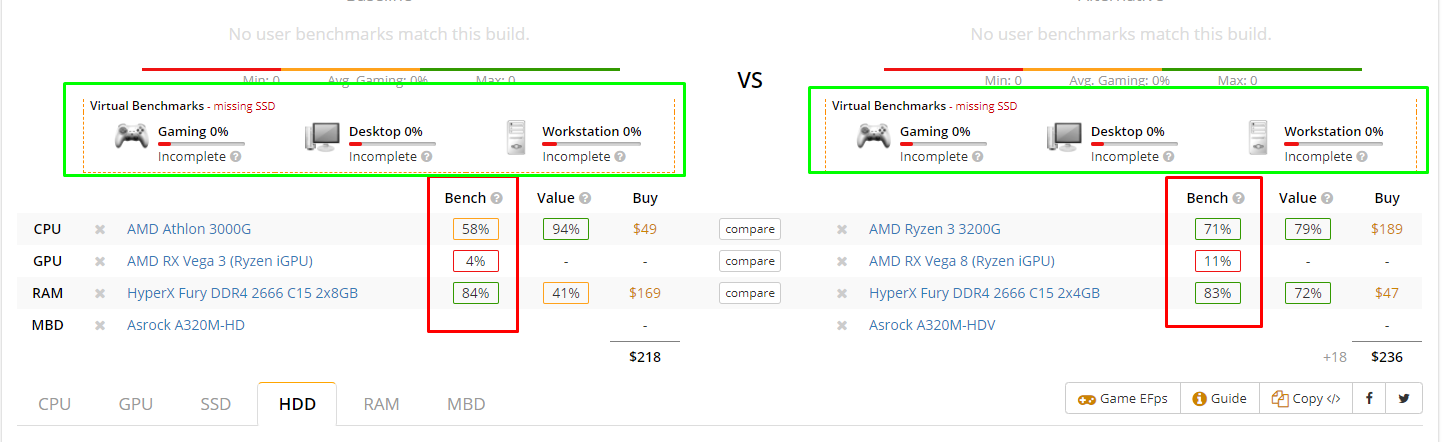
Task: Click help icon beside left Desktop Incomplete
Action: [x=427, y=157]
